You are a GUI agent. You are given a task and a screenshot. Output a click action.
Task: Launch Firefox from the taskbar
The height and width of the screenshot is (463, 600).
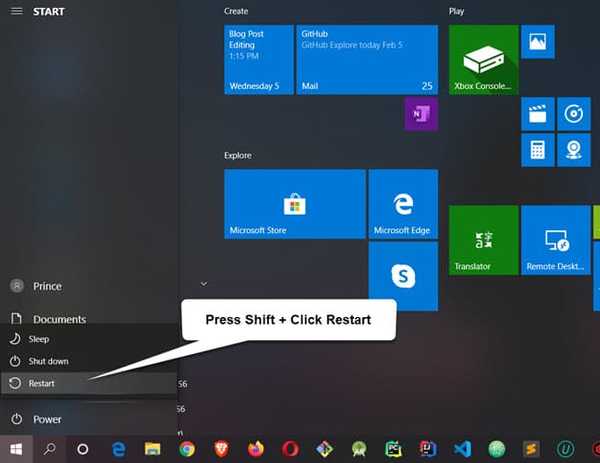[256, 449]
